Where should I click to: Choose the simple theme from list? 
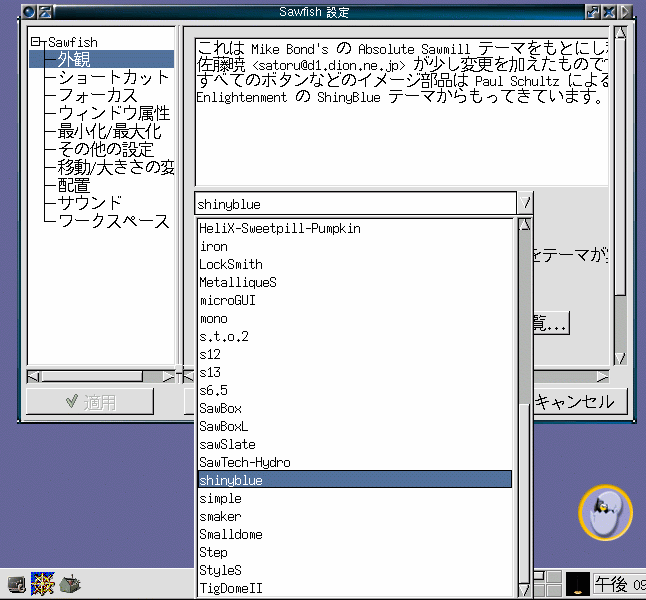[355, 499]
